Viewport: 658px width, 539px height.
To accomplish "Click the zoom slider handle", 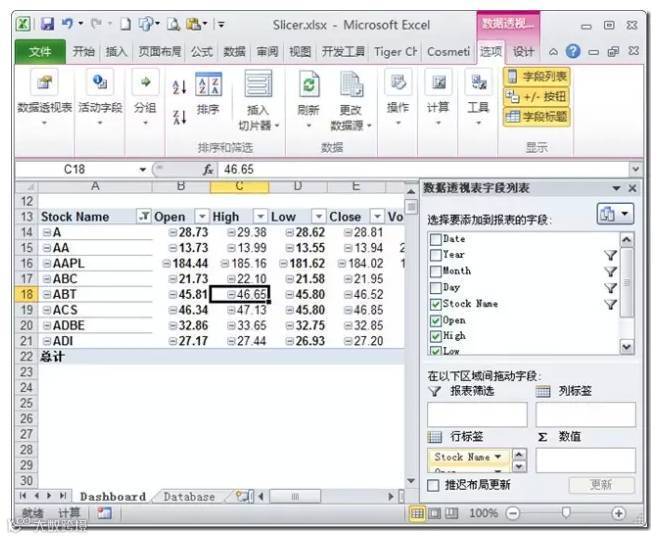I will 566,513.
